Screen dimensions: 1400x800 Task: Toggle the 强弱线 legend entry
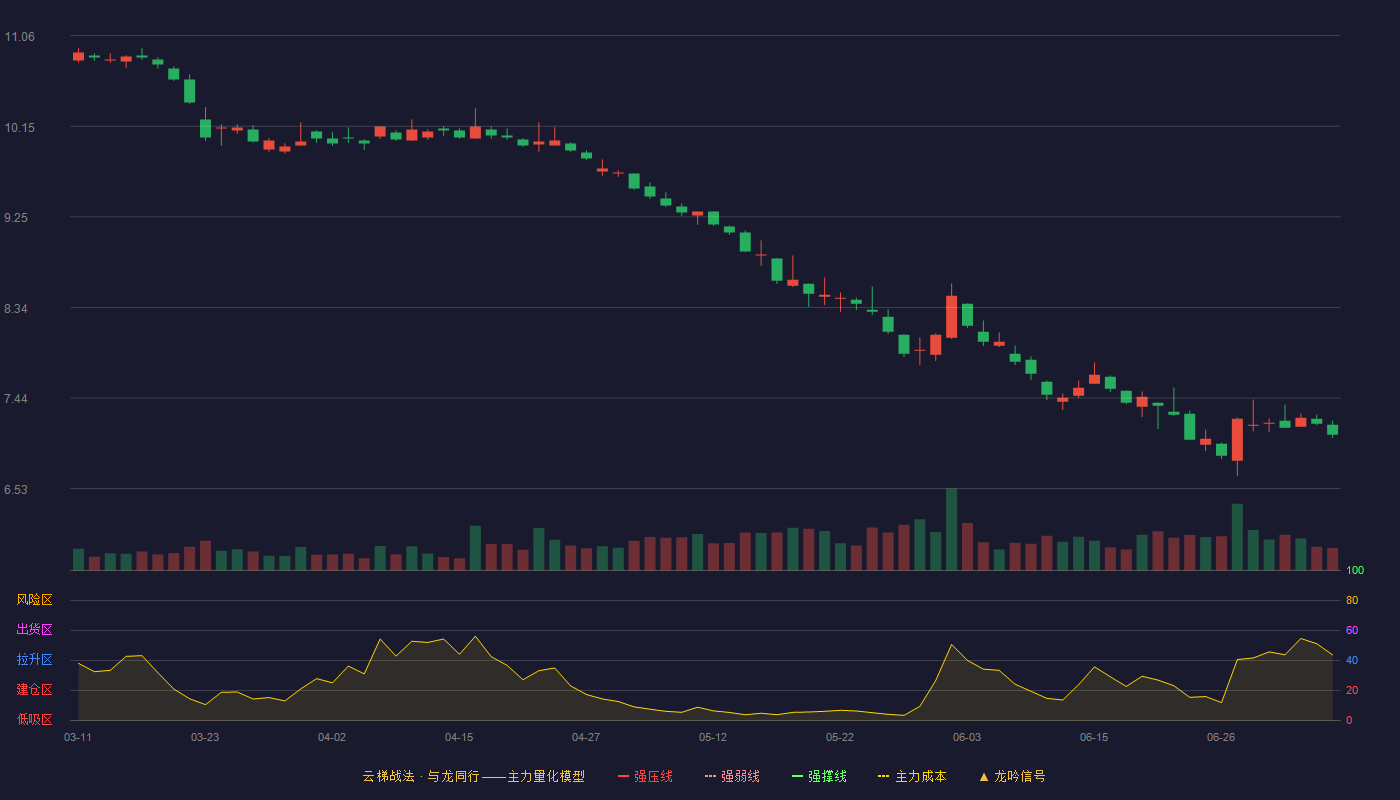pyautogui.click(x=732, y=776)
